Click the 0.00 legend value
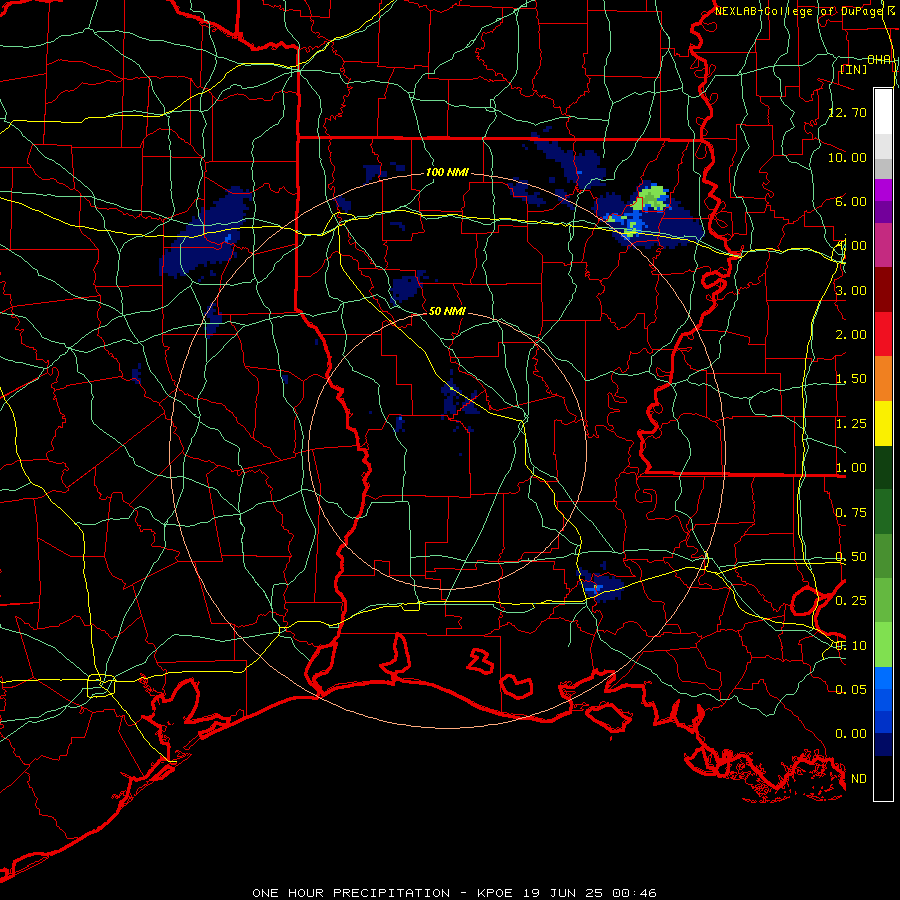Screen dimensions: 900x900 click(x=851, y=734)
